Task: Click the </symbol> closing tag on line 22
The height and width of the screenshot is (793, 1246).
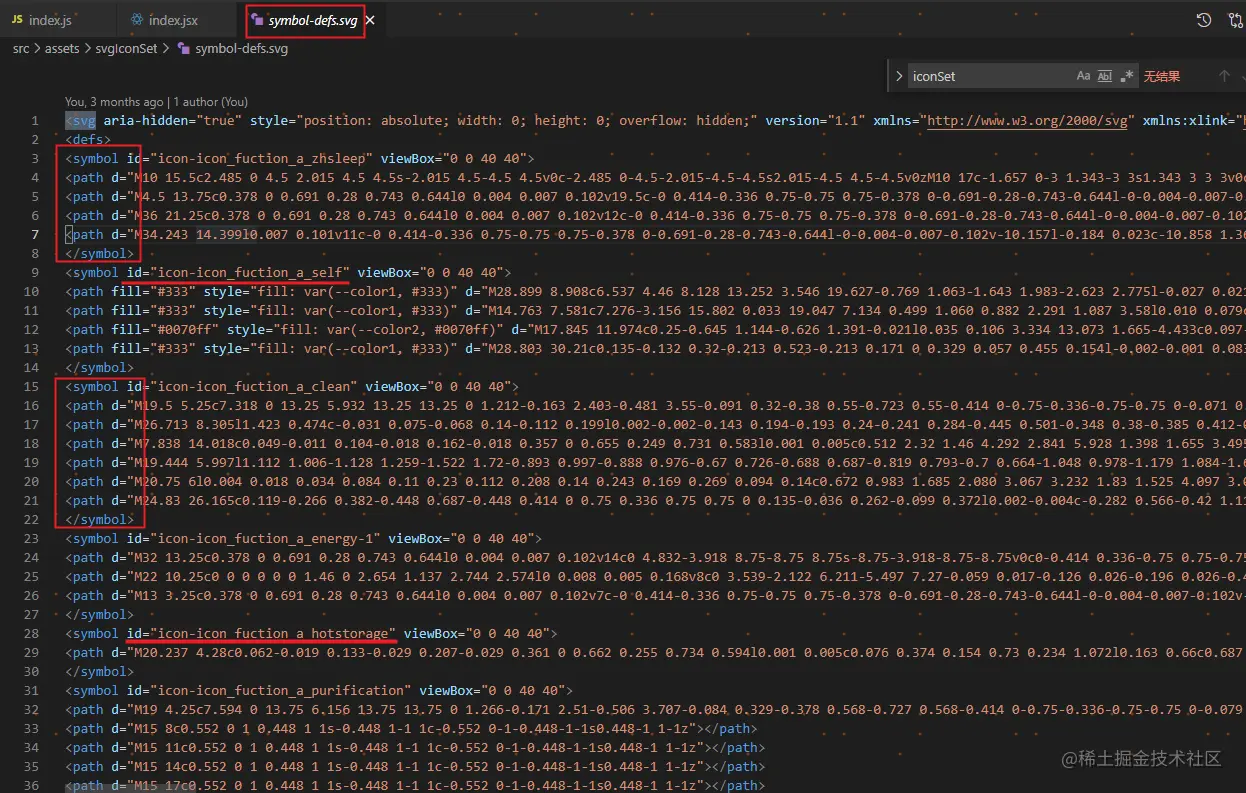Action: (99, 519)
